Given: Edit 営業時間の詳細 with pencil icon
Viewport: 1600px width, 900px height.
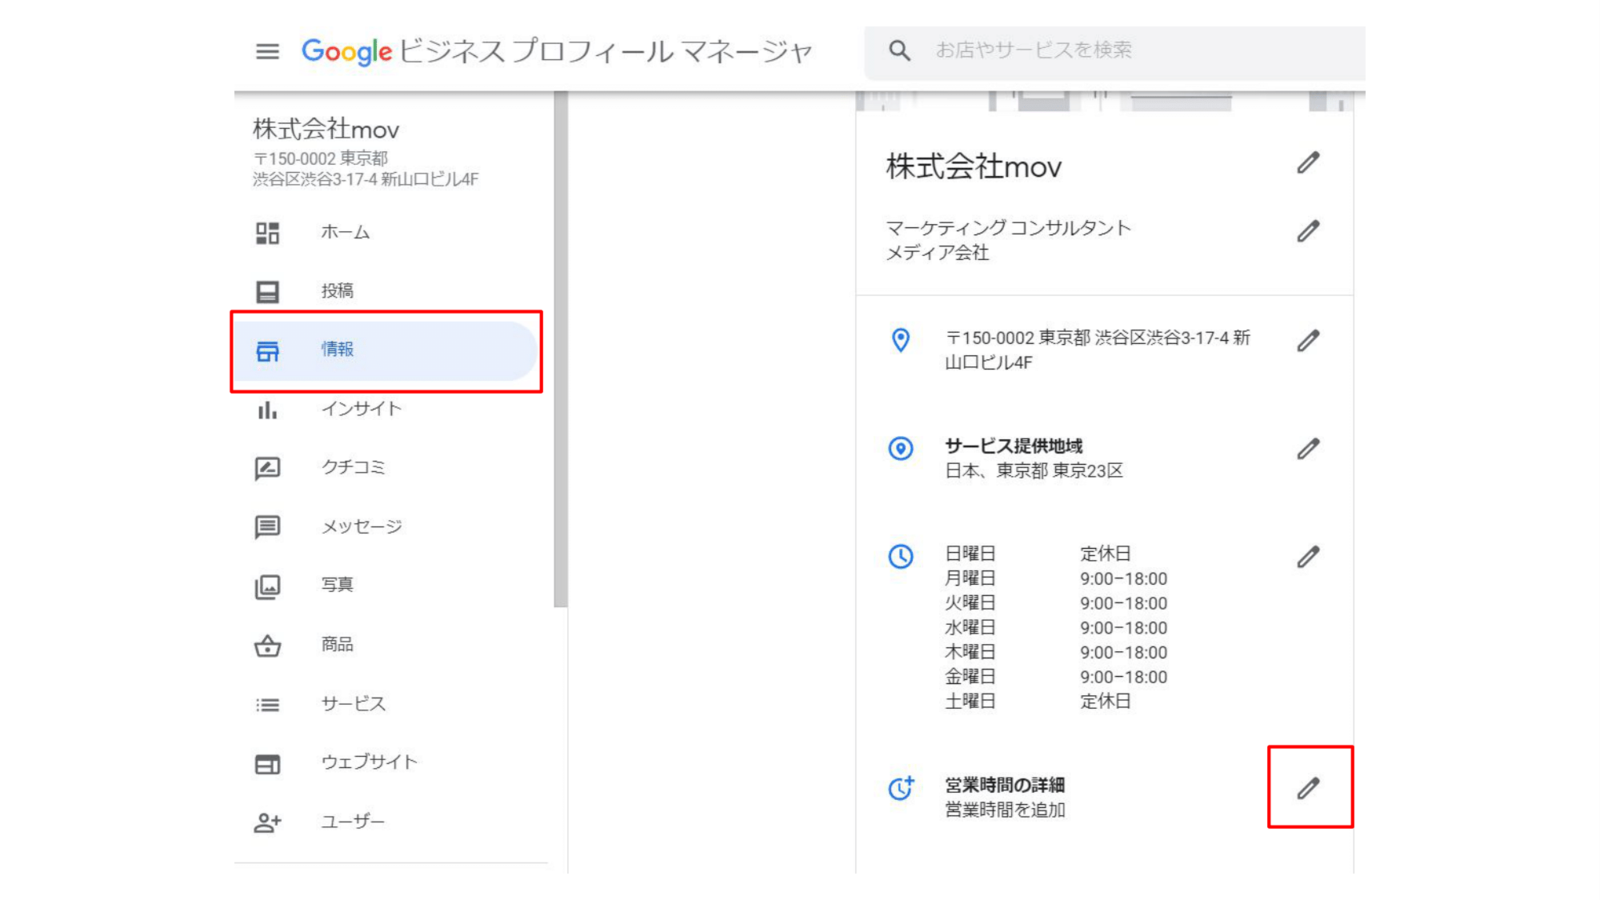Looking at the screenshot, I should [1308, 789].
